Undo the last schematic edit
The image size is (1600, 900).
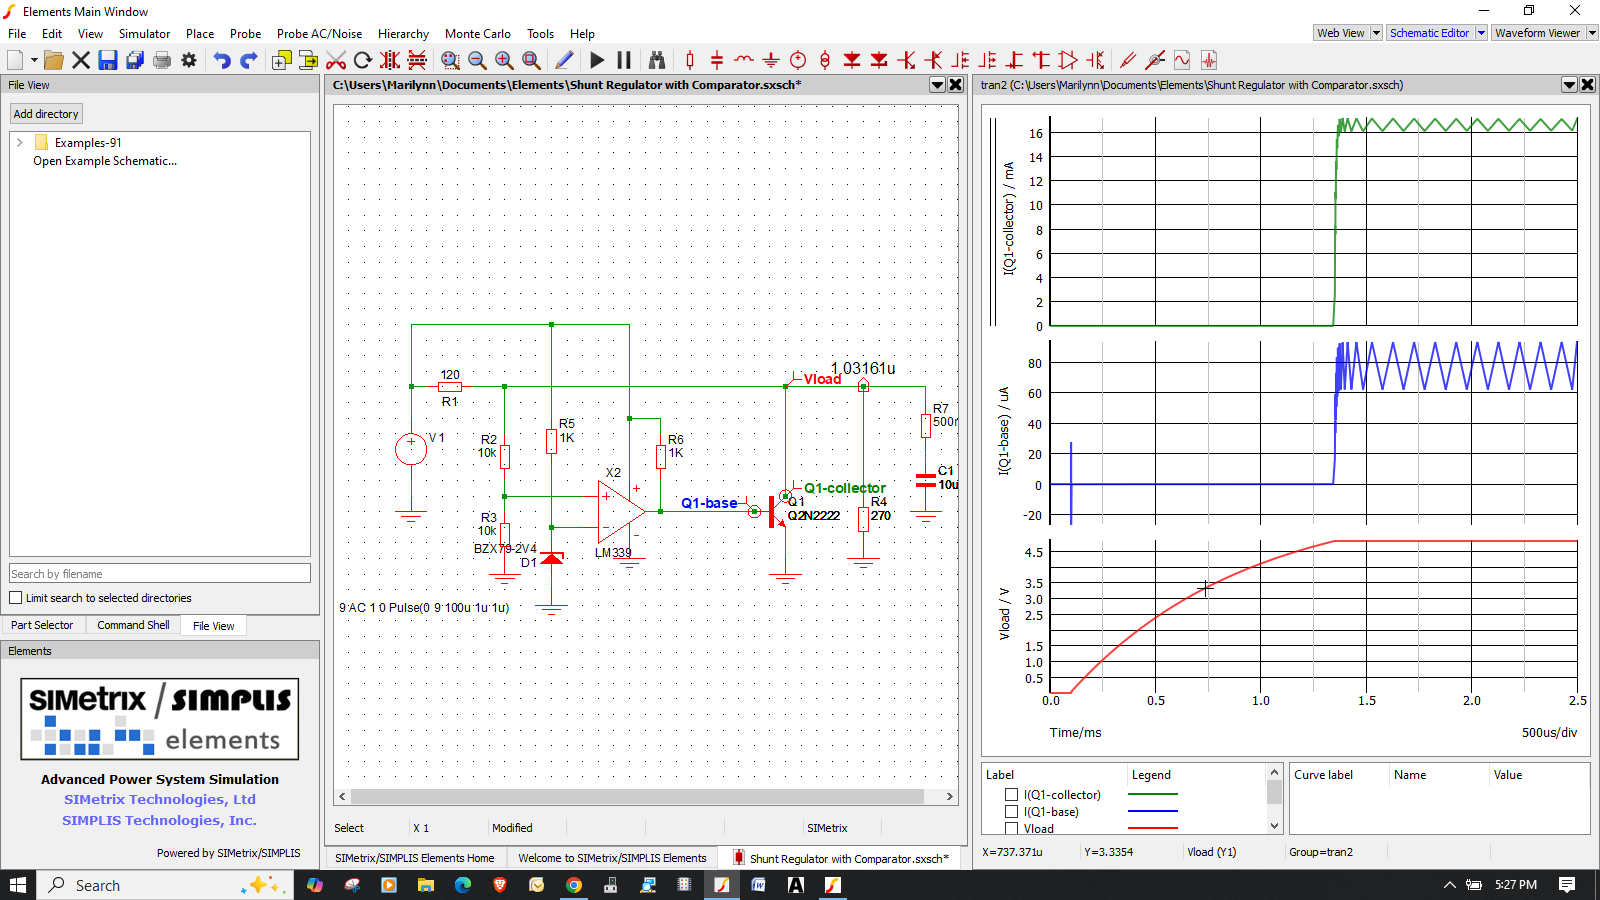tap(222, 60)
